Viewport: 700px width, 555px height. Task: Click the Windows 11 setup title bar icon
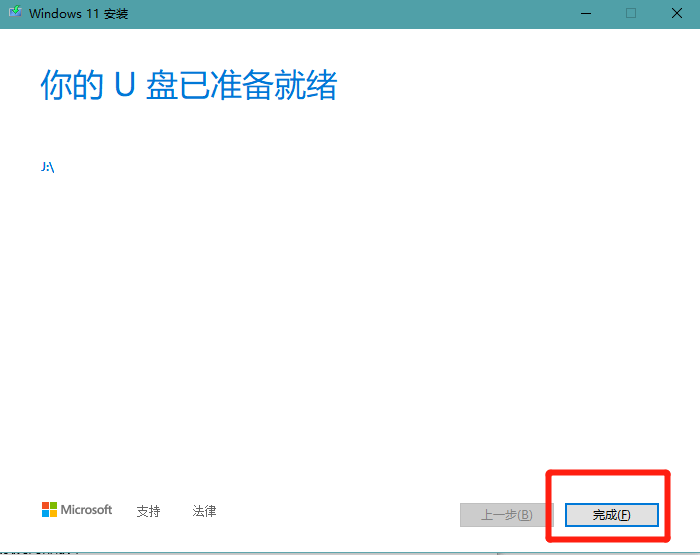coord(14,14)
